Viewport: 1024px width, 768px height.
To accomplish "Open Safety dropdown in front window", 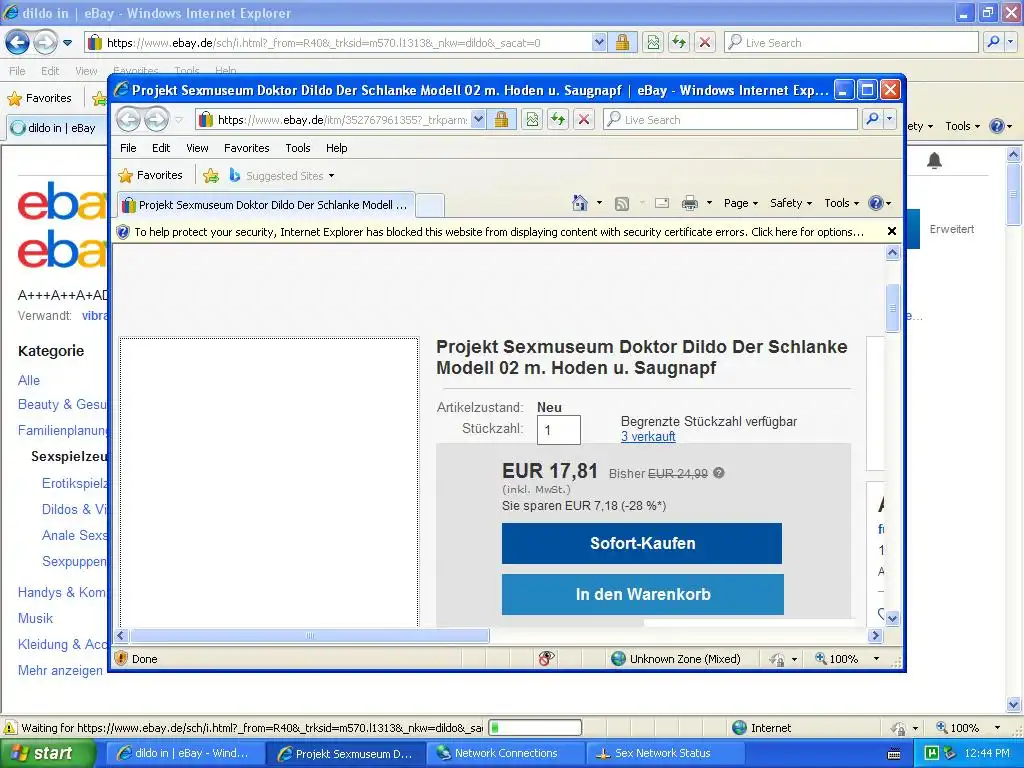I will [x=791, y=203].
